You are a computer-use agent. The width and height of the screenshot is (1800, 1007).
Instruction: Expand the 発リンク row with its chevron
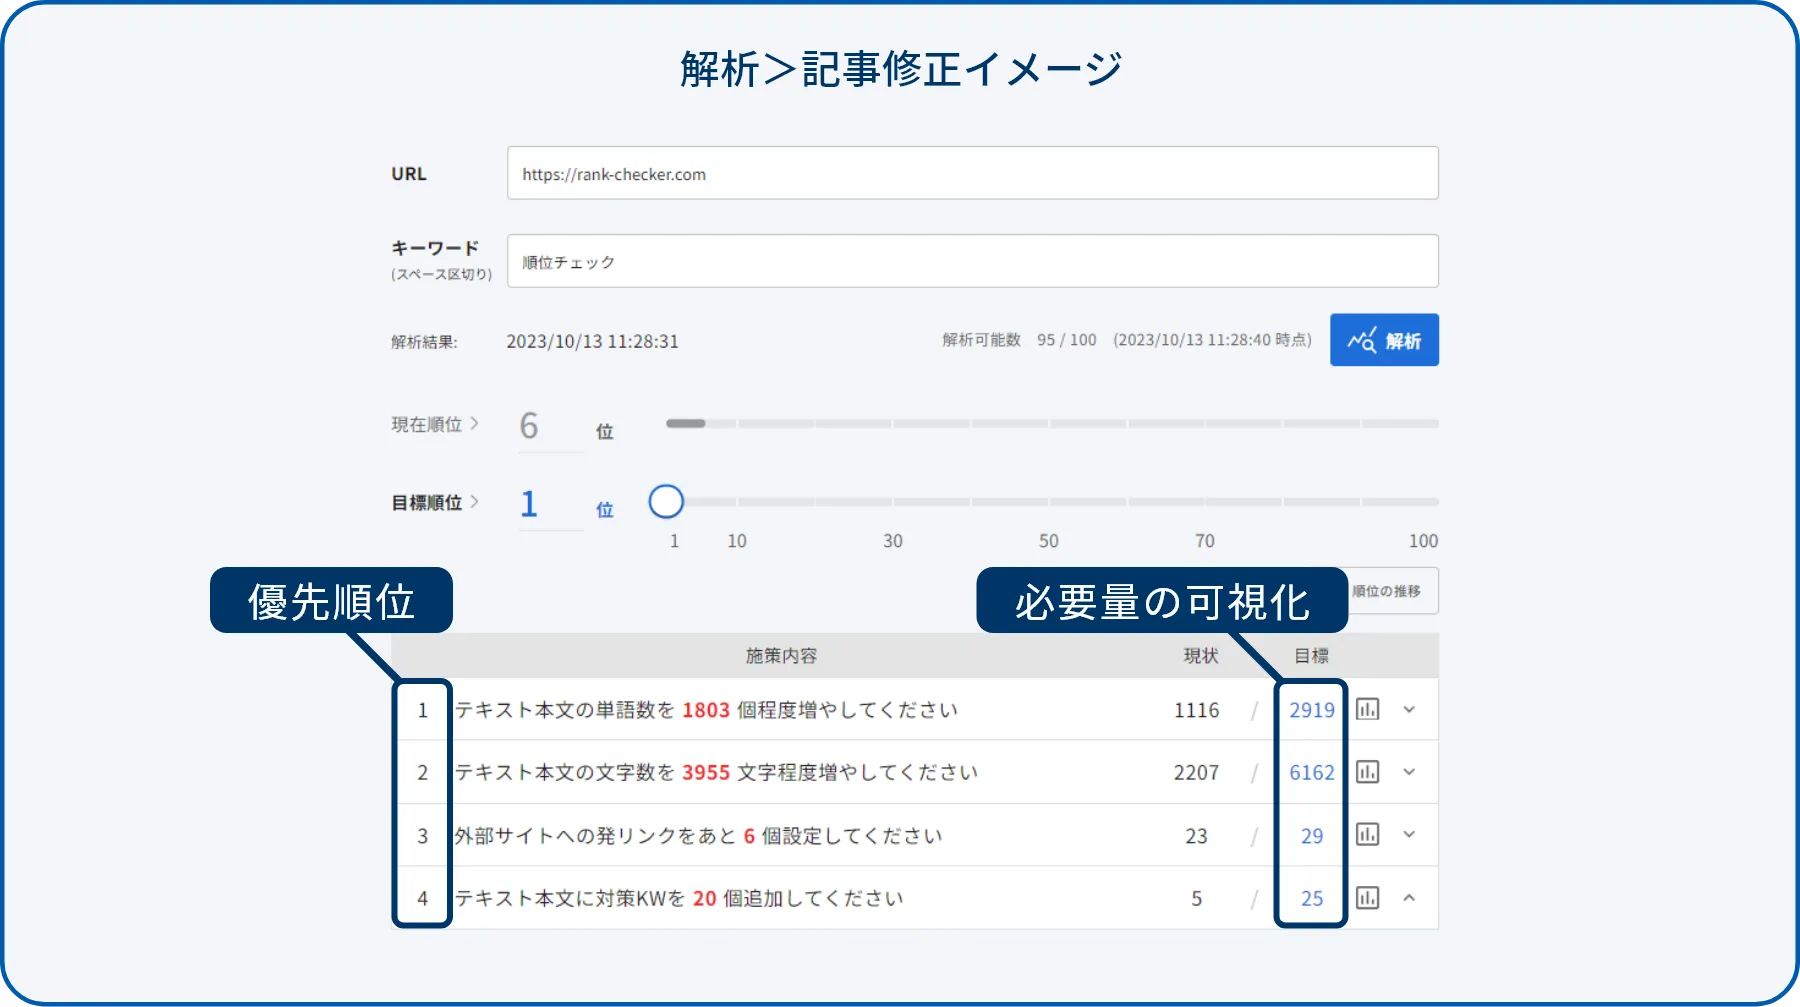point(1409,834)
